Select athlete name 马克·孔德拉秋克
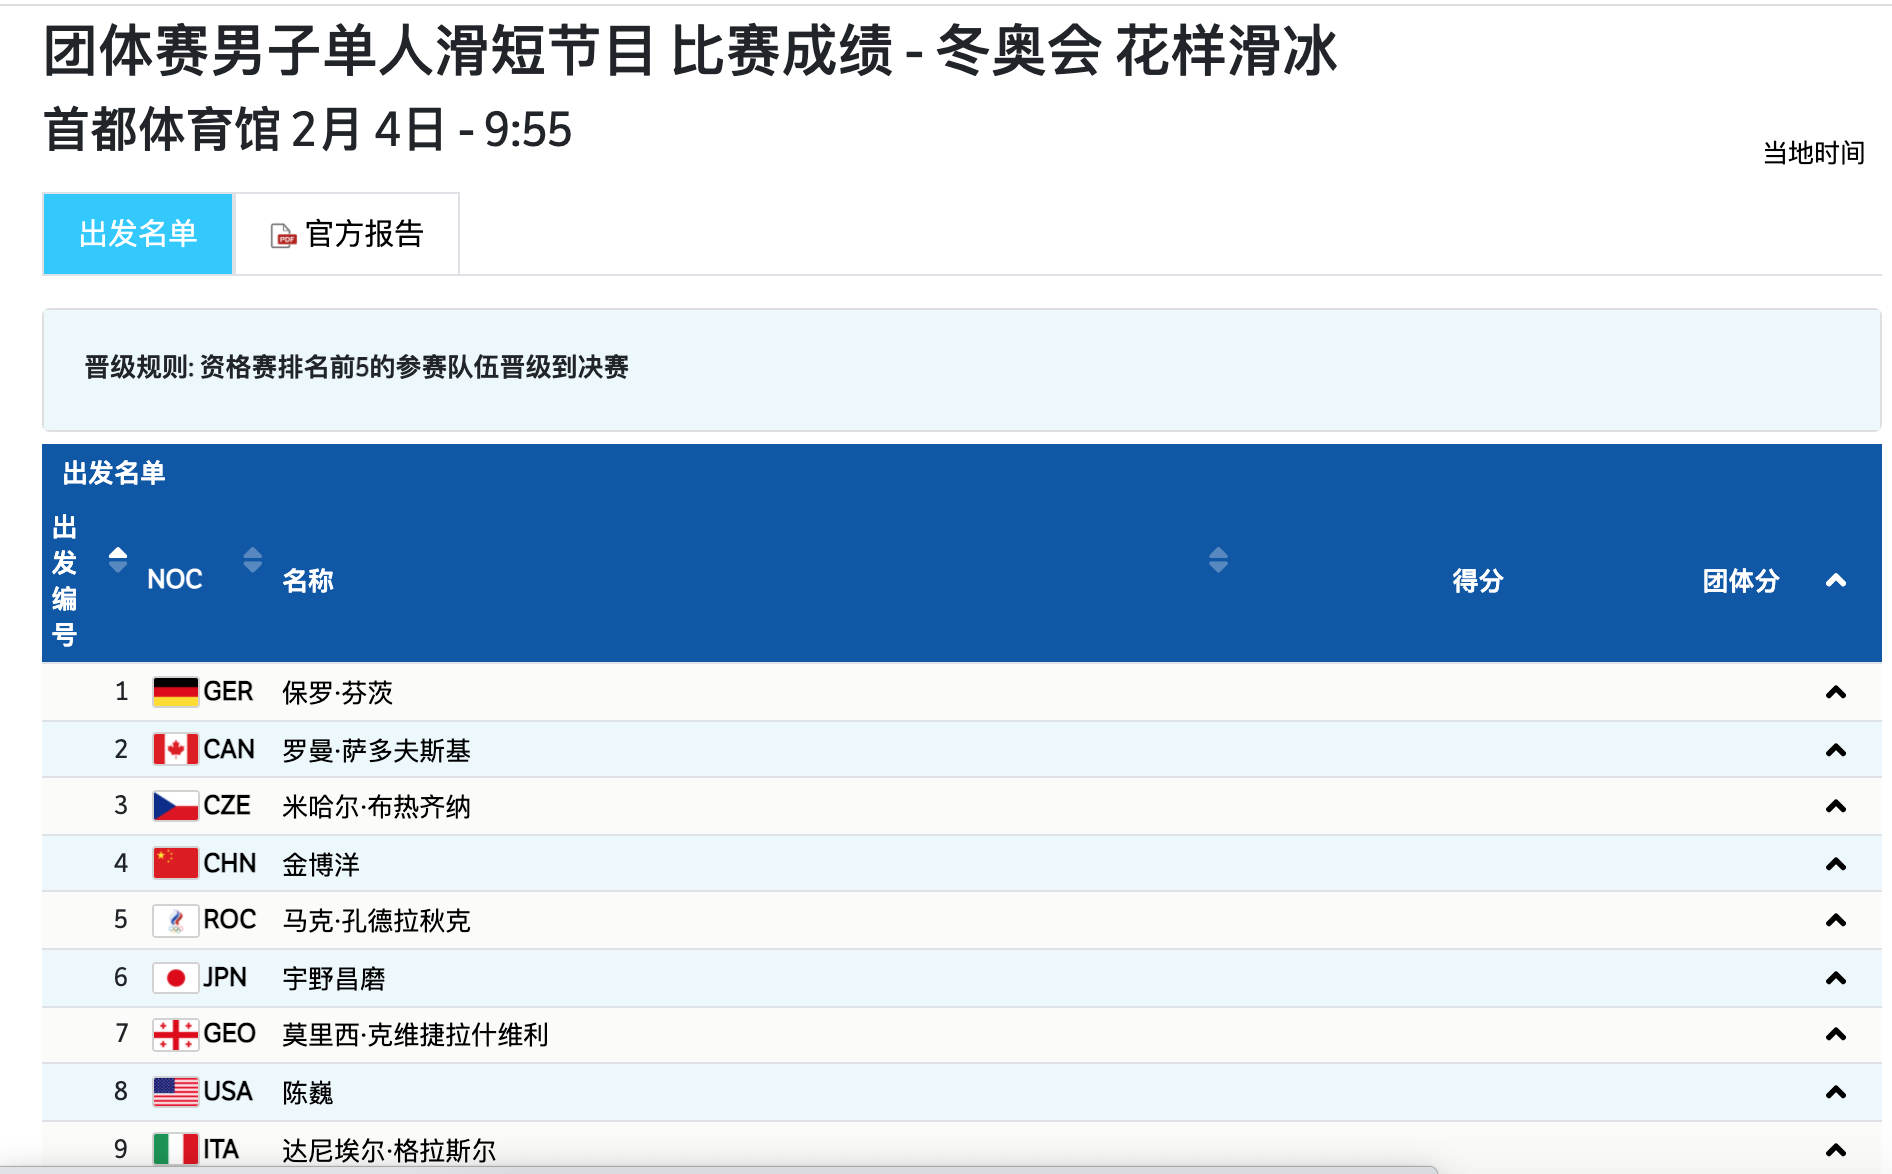 click(x=376, y=920)
